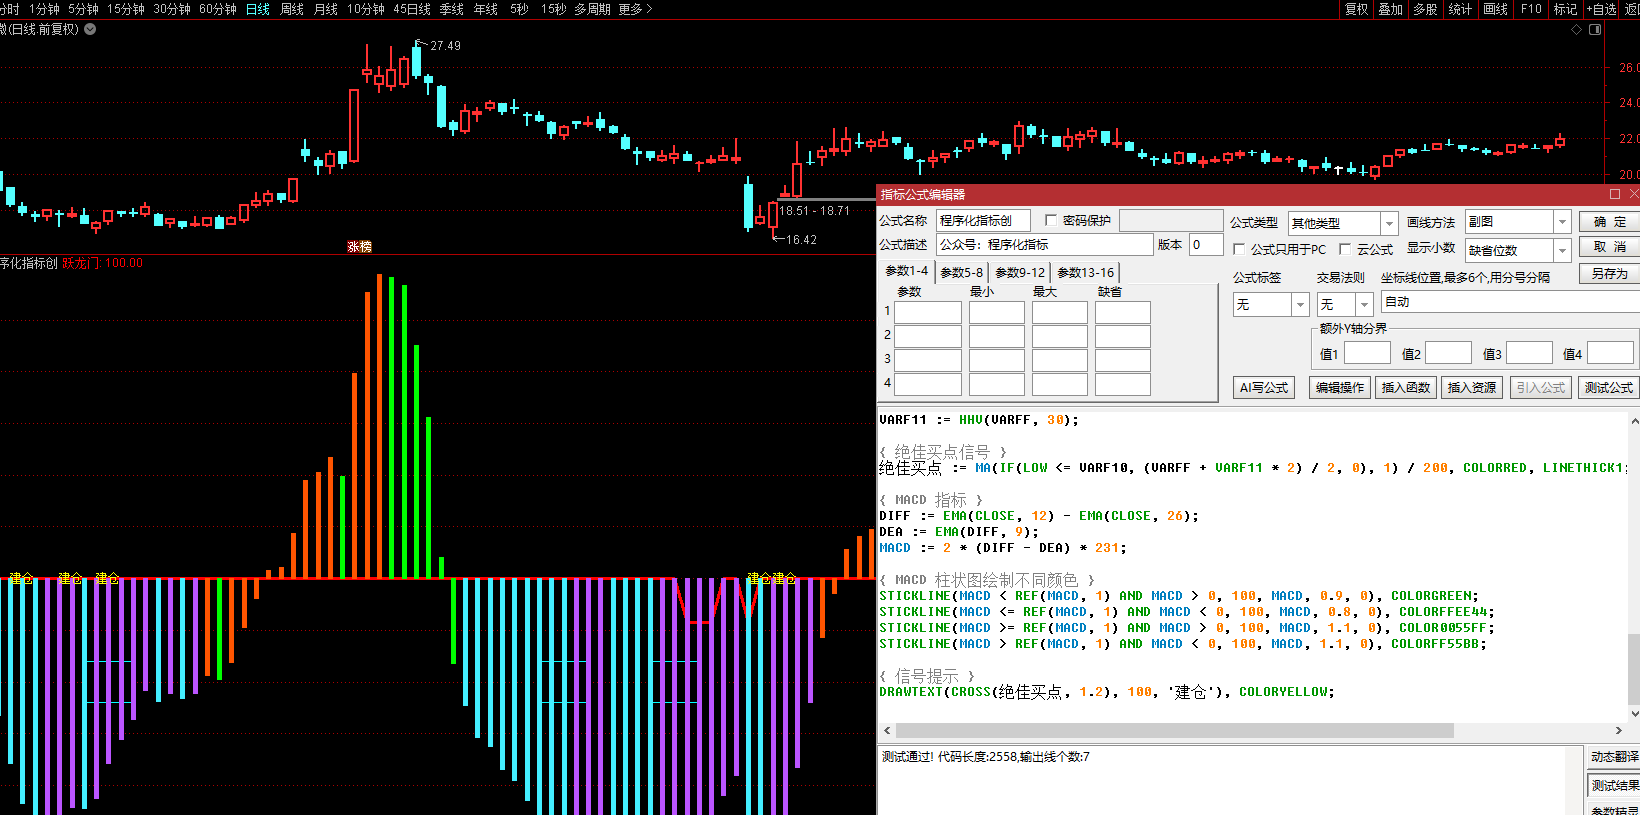Screen dimensions: 1640x815
Task: Toggle the side panel layout icon
Action: pos(1595,30)
